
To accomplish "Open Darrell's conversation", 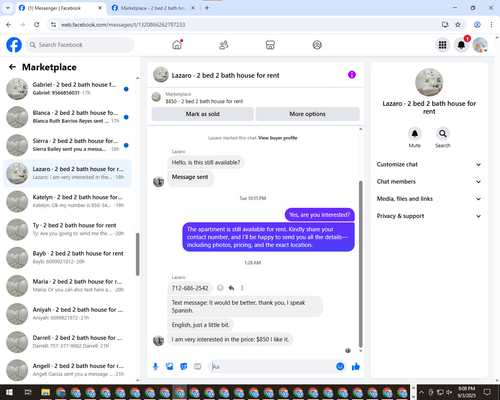I will pos(68,342).
